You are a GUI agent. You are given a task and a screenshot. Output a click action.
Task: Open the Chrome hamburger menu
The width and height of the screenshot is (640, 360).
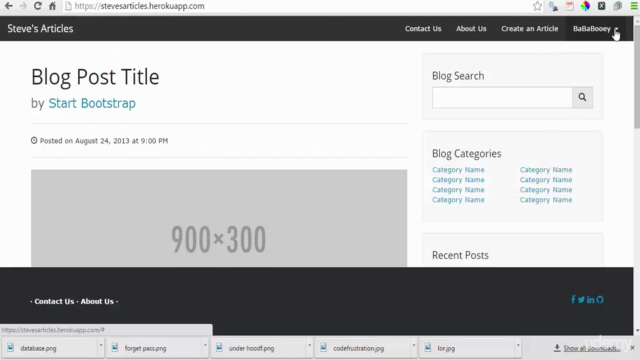[x=634, y=6]
